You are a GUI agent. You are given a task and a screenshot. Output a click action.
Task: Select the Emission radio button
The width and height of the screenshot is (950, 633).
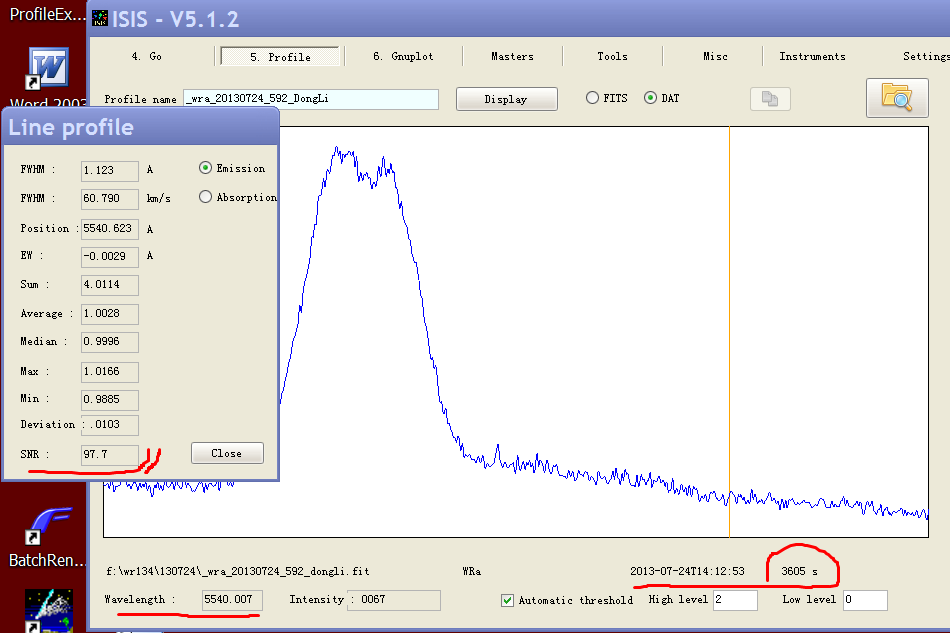[206, 168]
